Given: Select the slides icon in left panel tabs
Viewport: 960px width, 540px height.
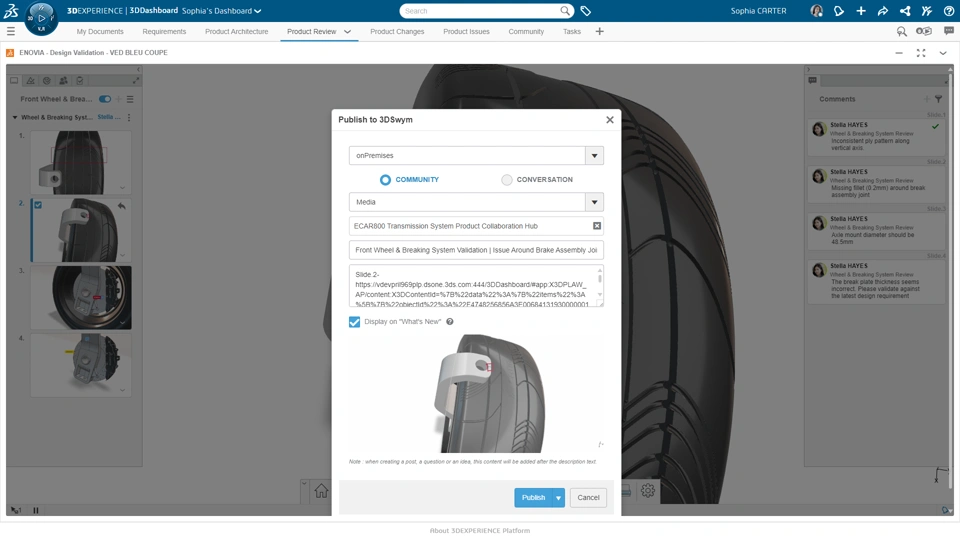Looking at the screenshot, I should [14, 80].
